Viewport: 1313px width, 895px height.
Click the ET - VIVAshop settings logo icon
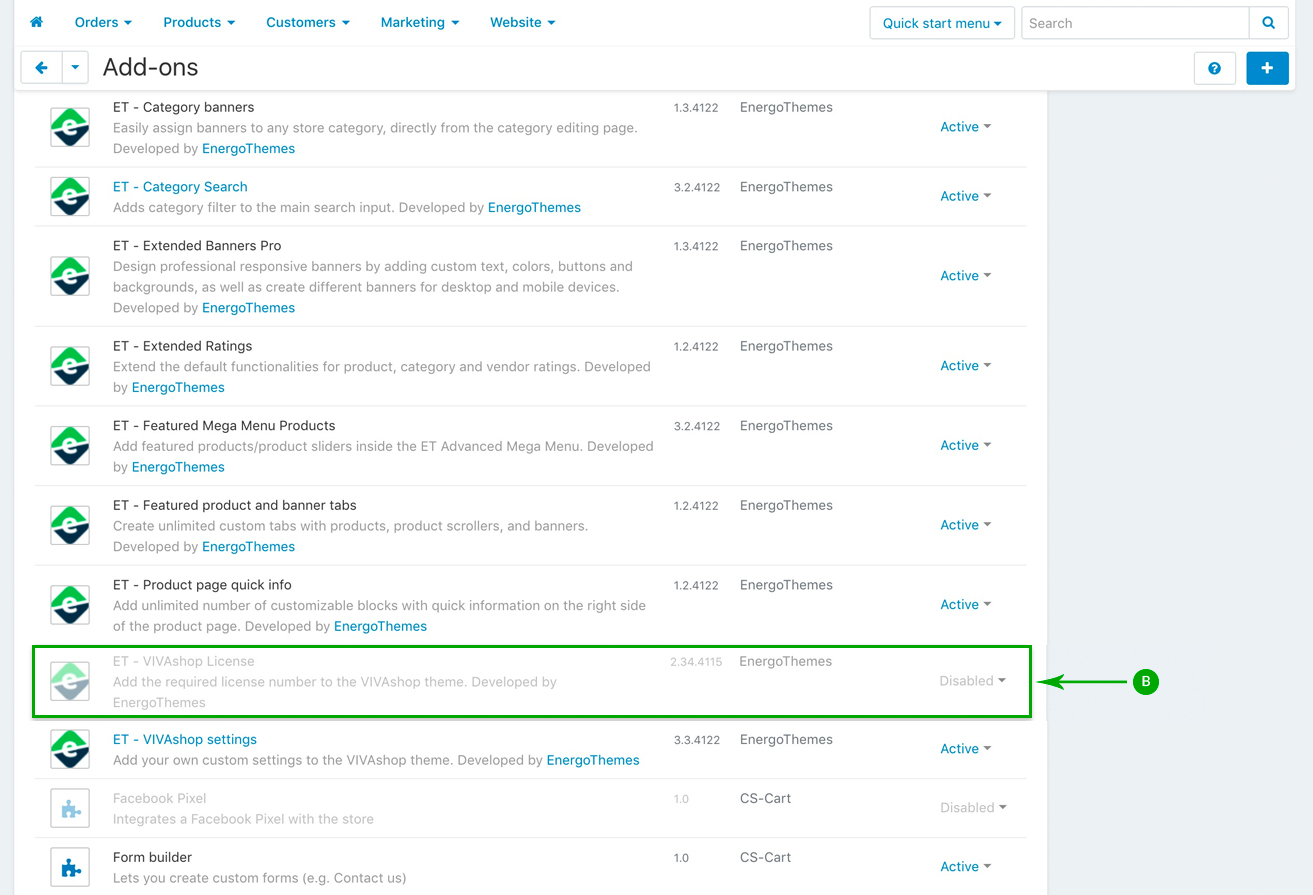point(70,749)
